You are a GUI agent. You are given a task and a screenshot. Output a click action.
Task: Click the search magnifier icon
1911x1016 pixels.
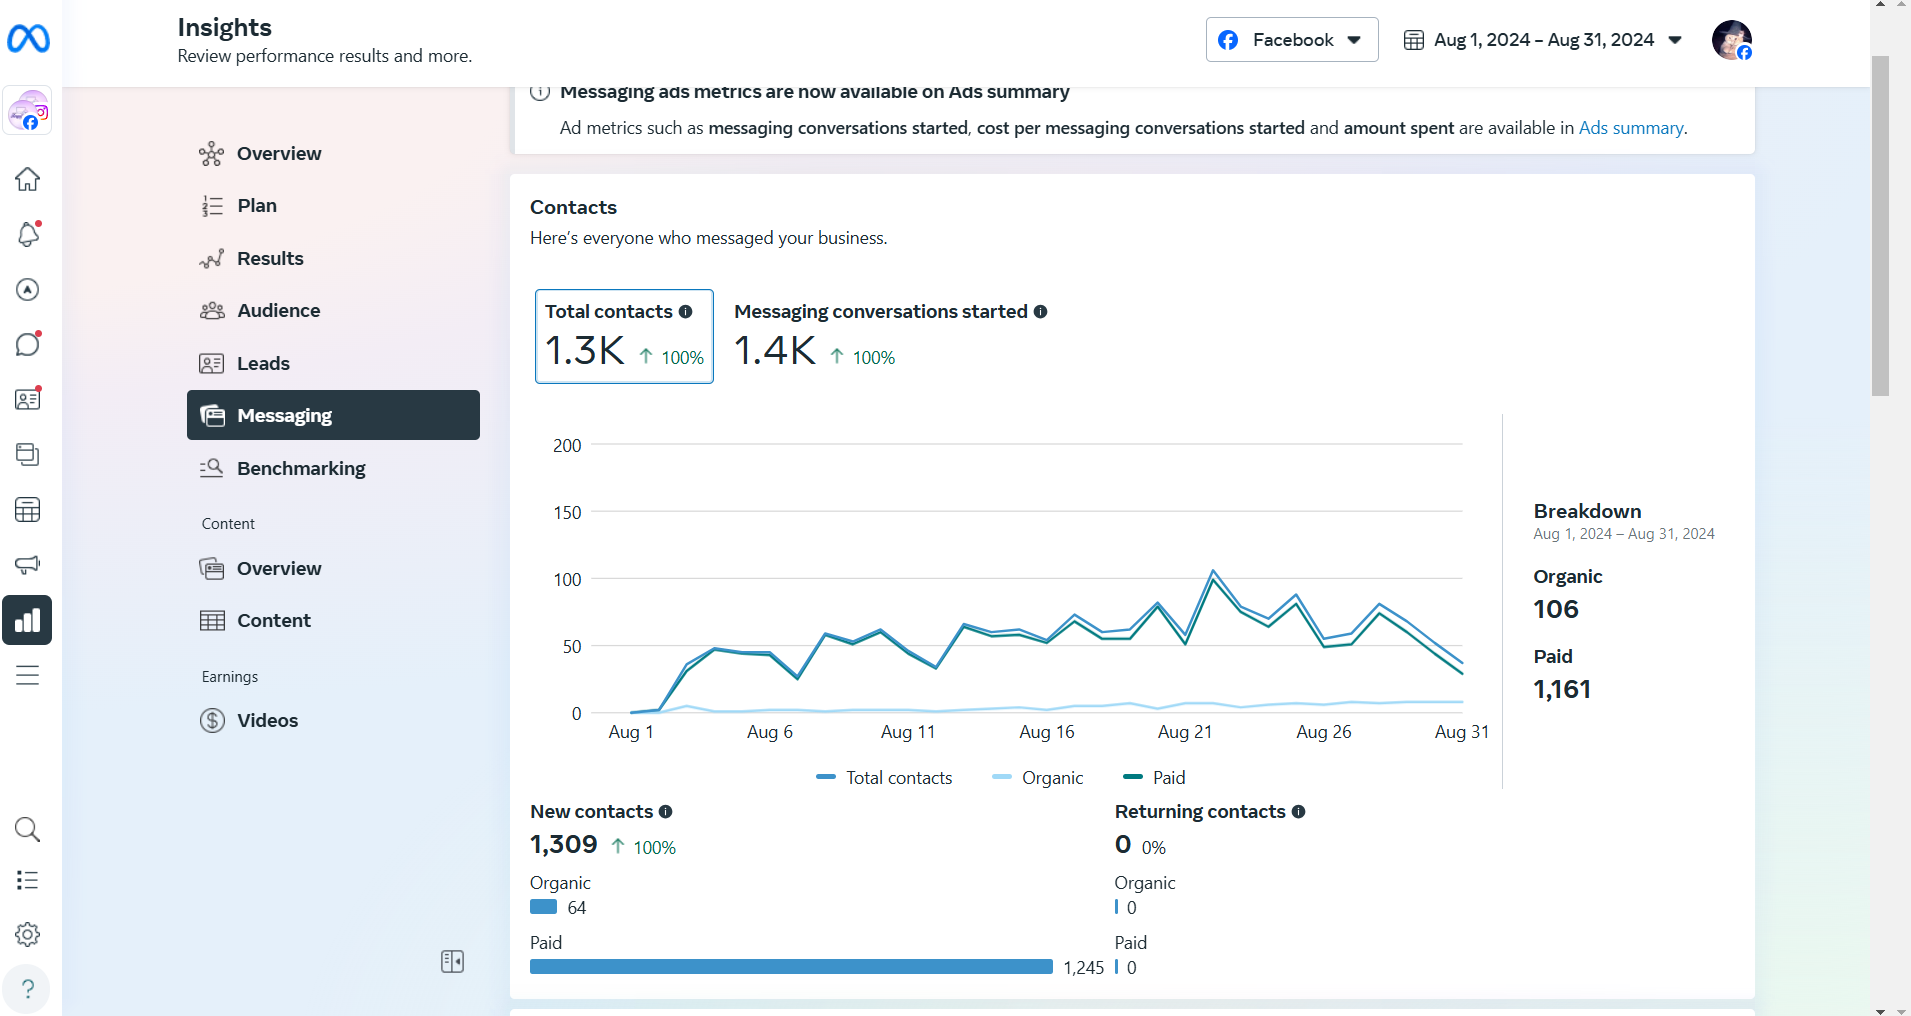(x=28, y=829)
